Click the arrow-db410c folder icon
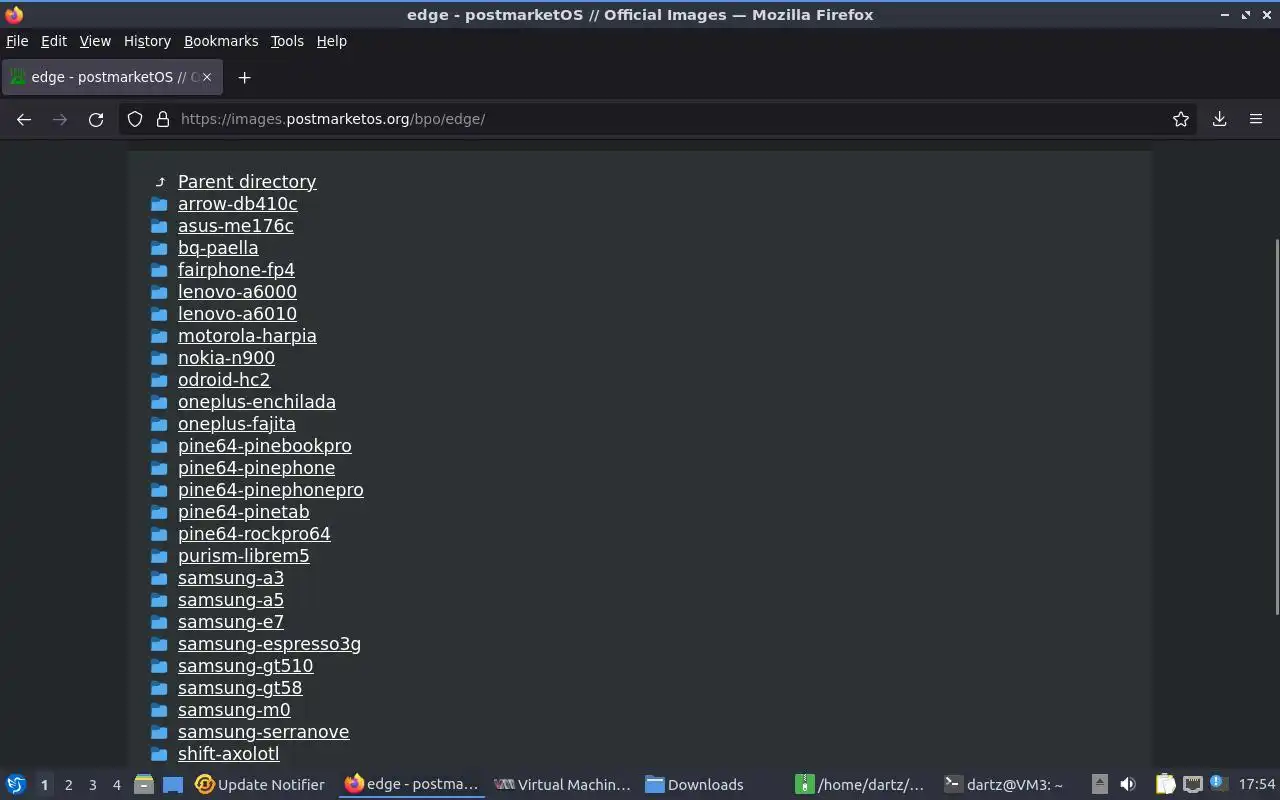This screenshot has height=800, width=1280. (159, 204)
